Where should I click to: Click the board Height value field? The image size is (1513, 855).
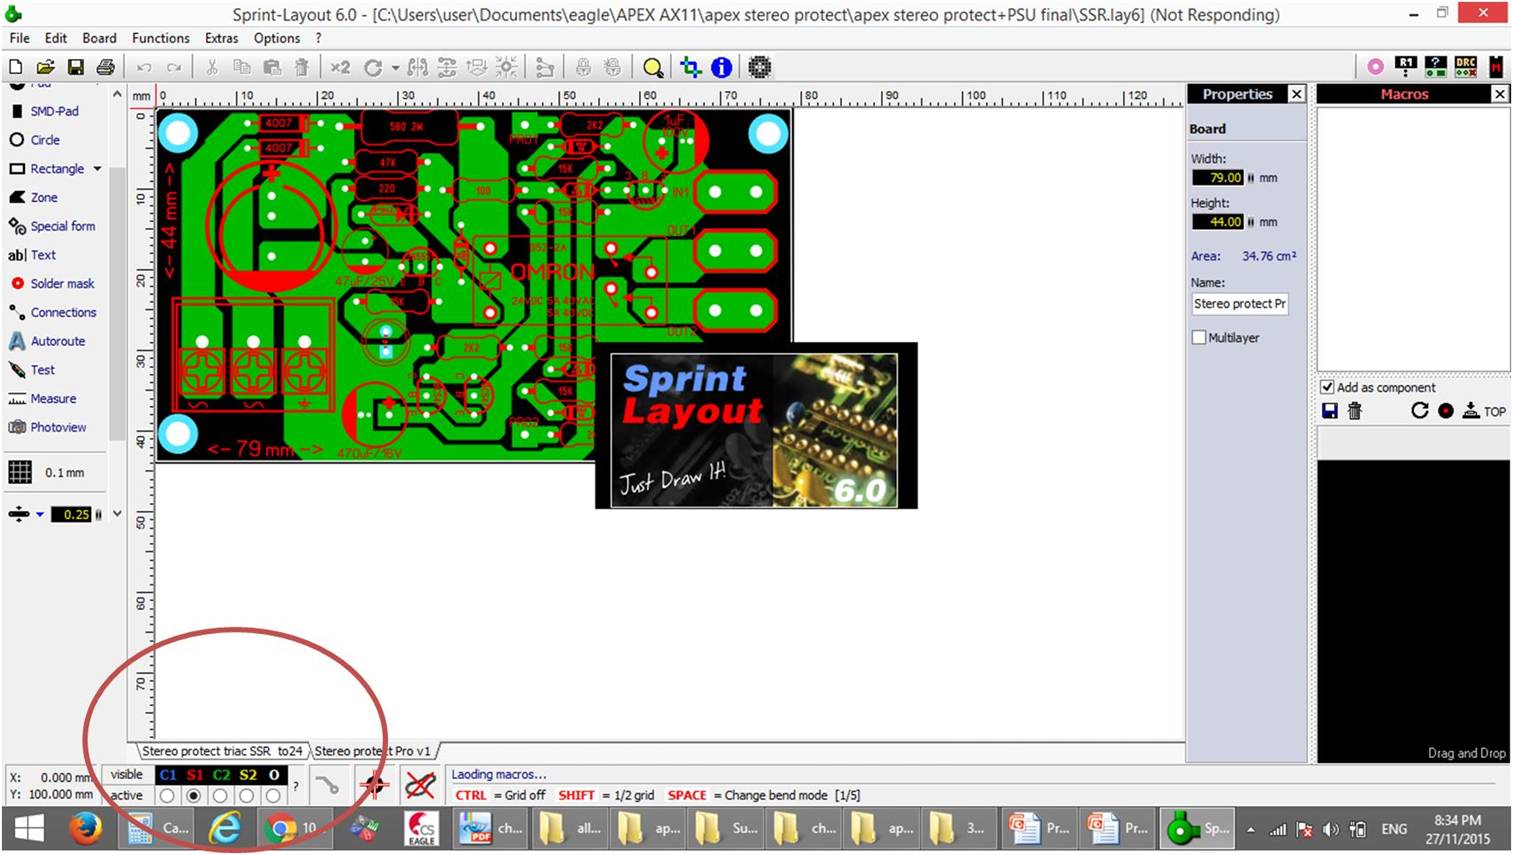(1218, 222)
